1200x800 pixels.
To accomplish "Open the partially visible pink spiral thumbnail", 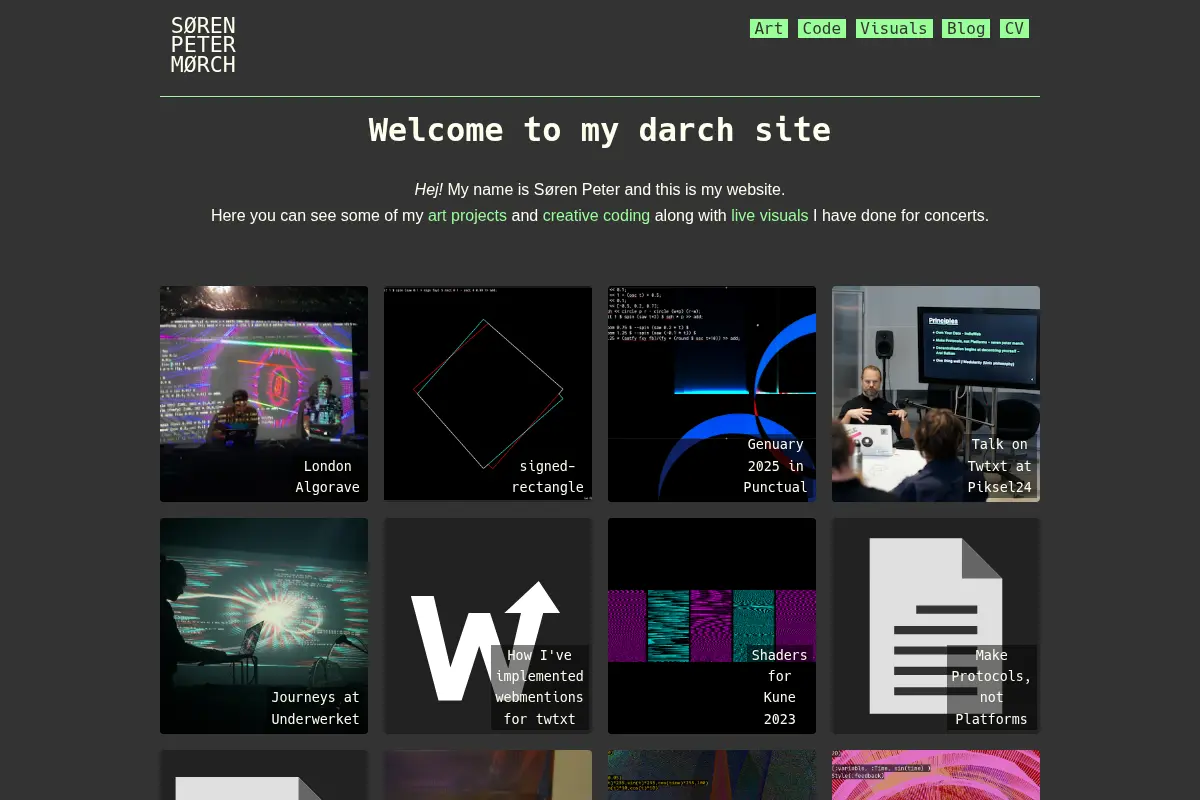I will (x=936, y=775).
